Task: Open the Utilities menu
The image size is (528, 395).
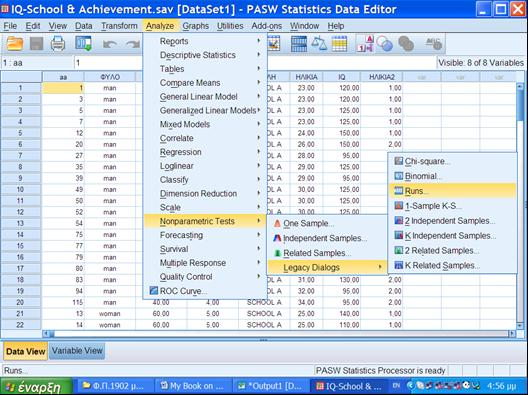Action: pos(230,26)
